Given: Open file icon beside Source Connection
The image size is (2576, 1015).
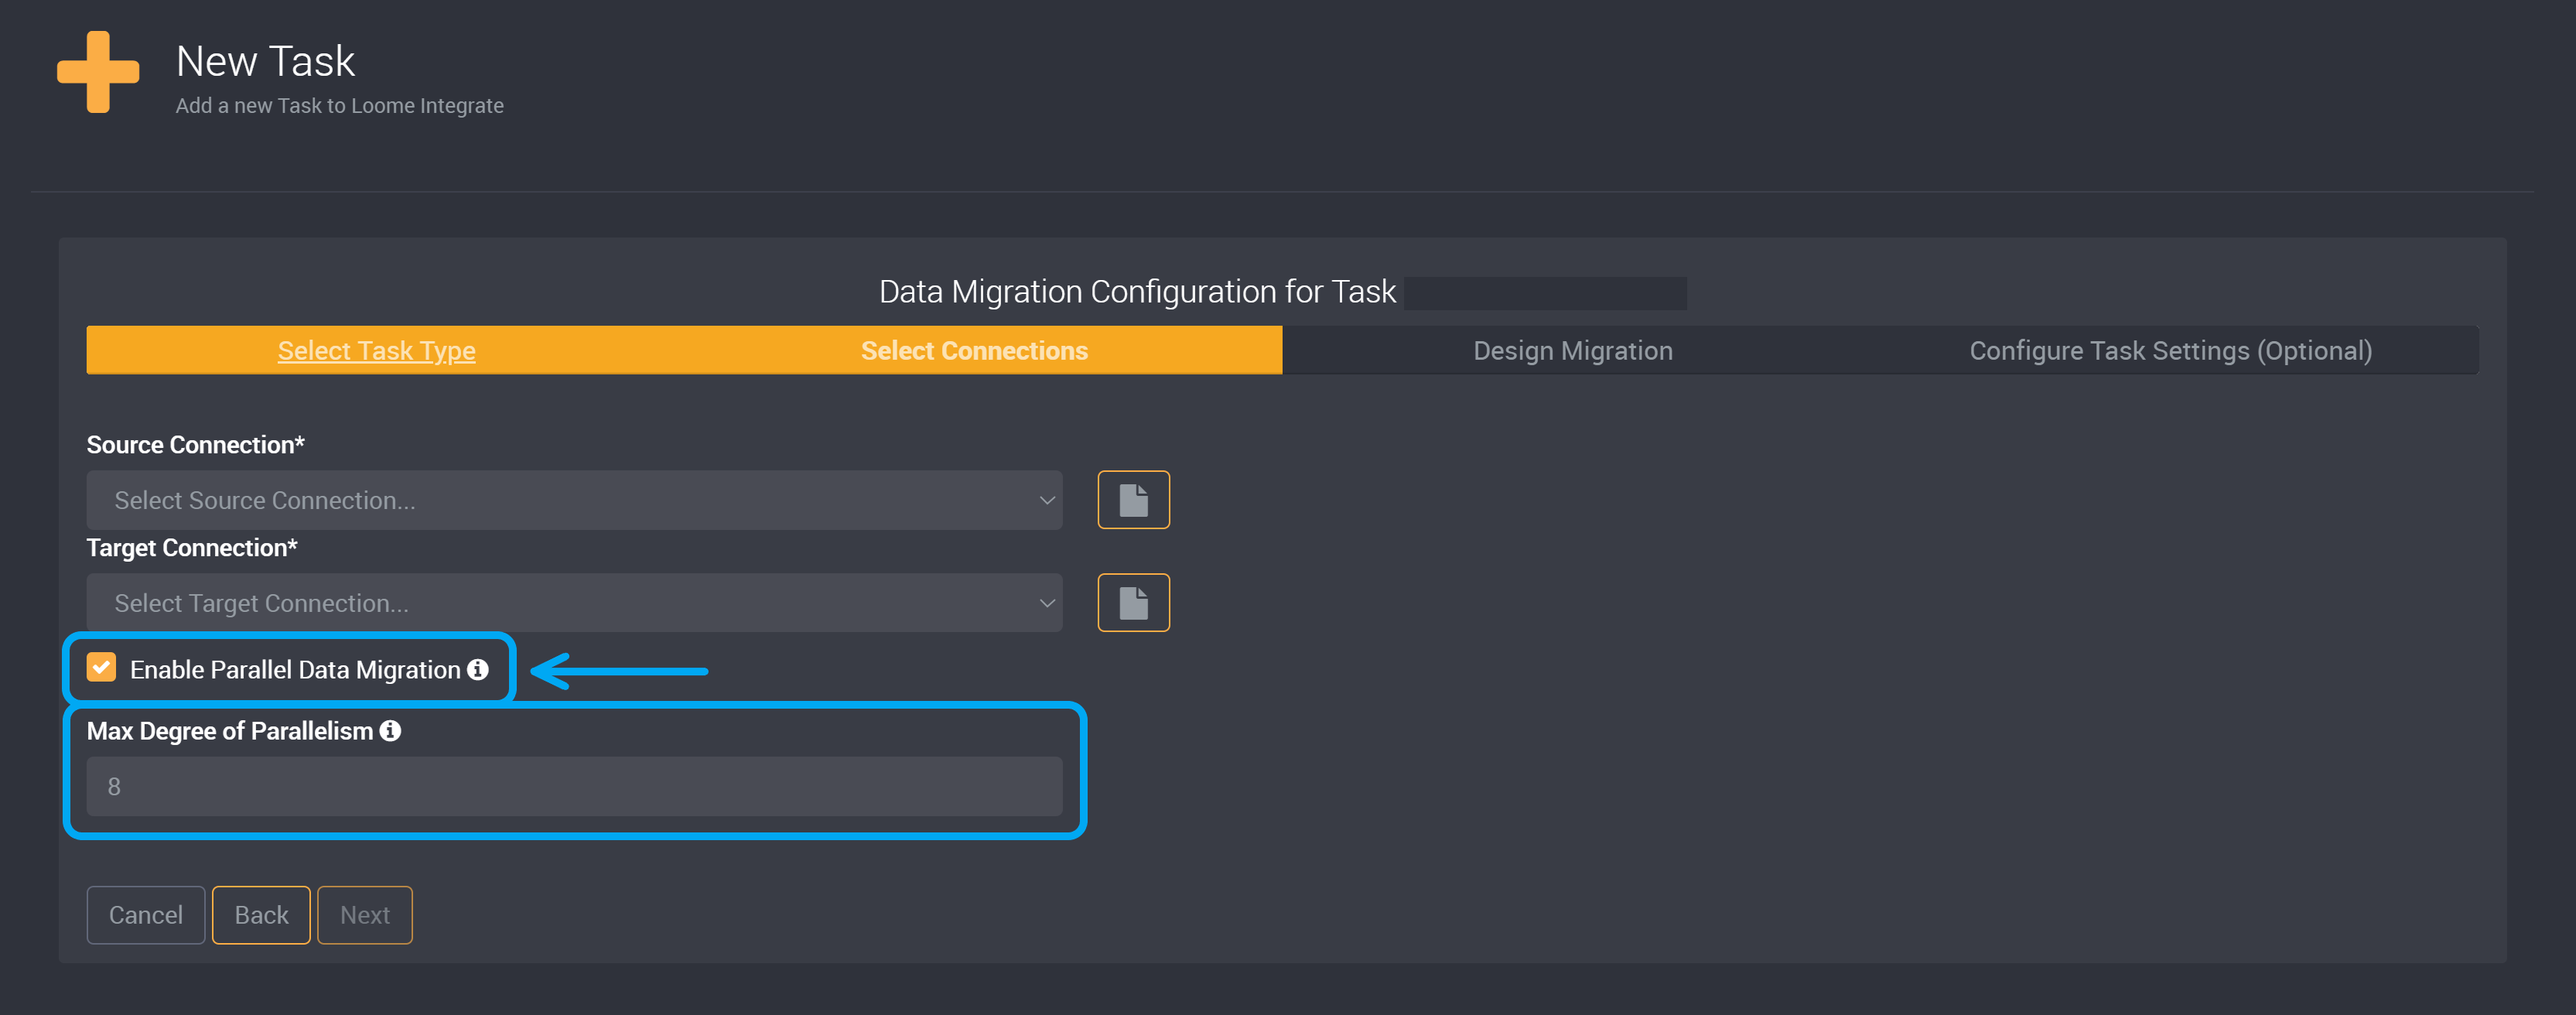Looking at the screenshot, I should (x=1133, y=500).
